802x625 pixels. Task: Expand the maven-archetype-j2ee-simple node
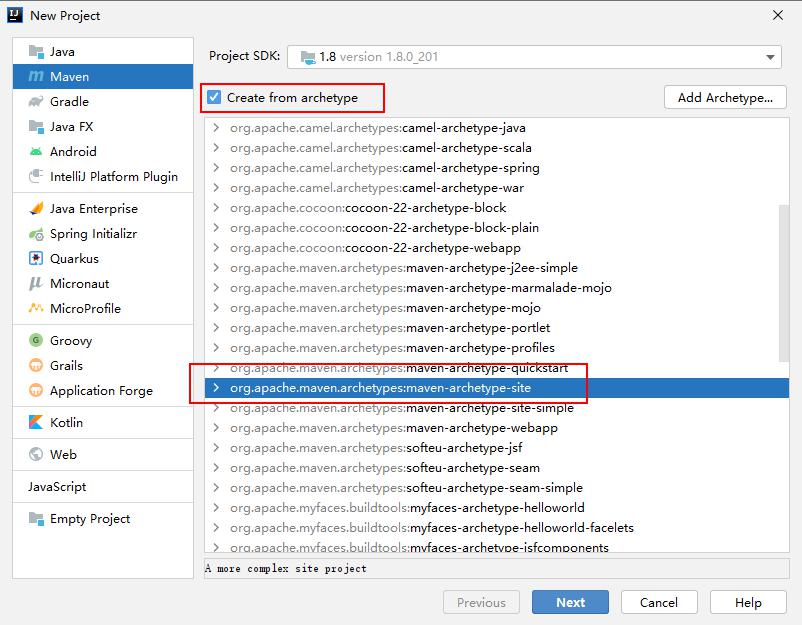[x=216, y=267]
